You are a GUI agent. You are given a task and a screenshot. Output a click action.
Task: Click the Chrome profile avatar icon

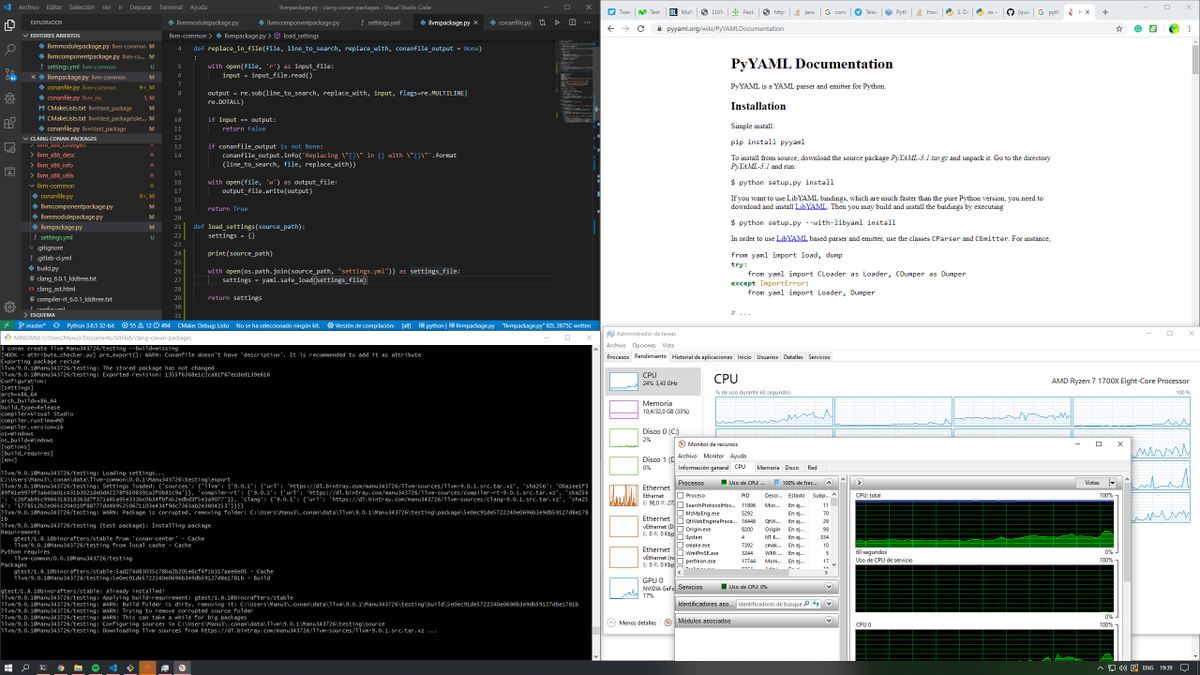[x=1175, y=29]
